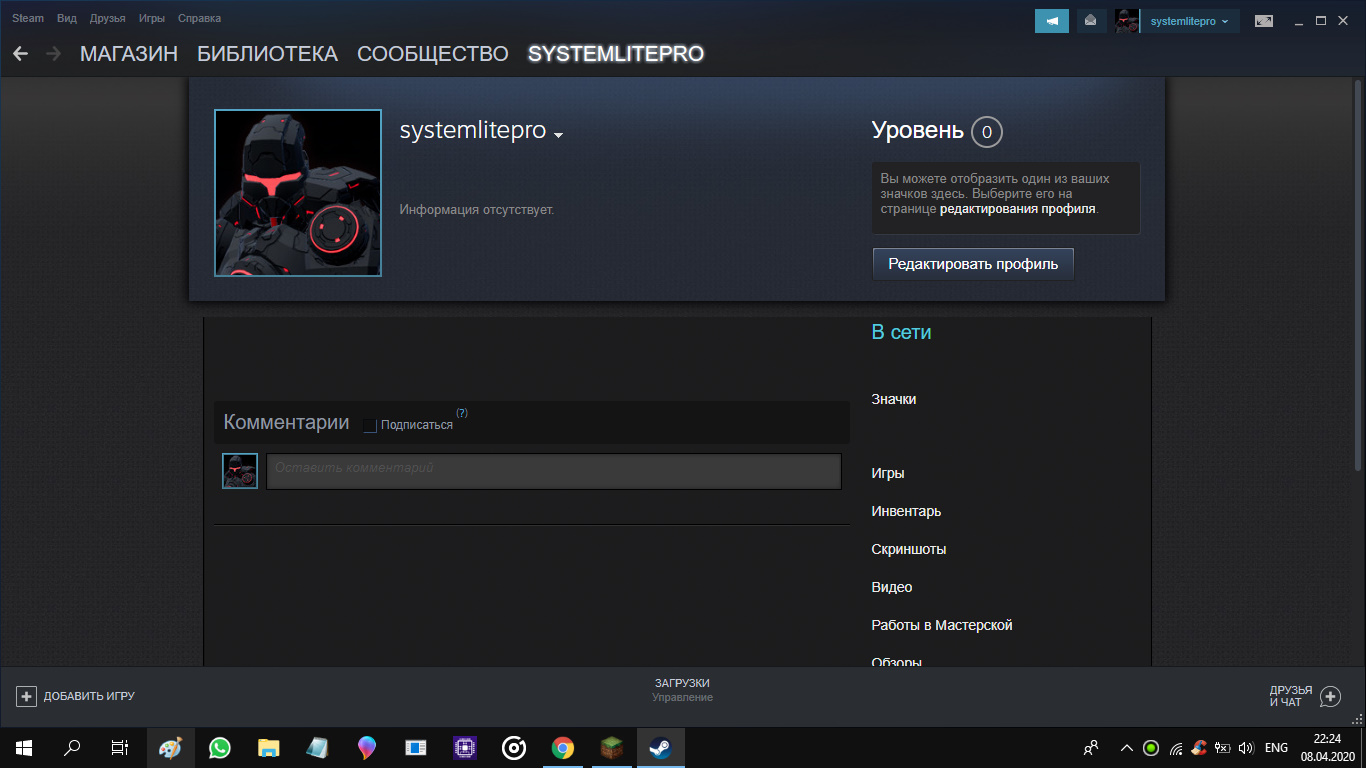The width and height of the screenshot is (1366, 768).
Task: Open the Игры link in the profile sidebar
Action: 888,473
